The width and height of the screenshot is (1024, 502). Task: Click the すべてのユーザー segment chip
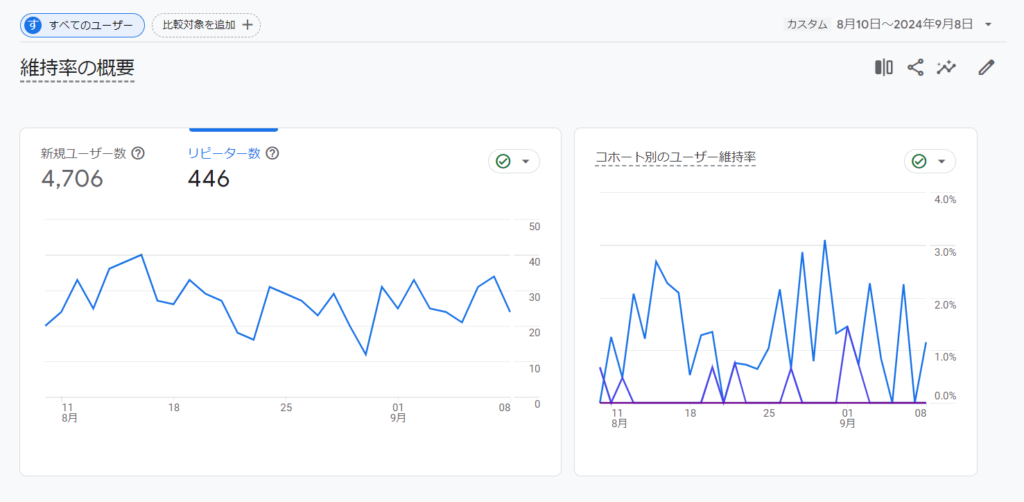click(x=82, y=25)
